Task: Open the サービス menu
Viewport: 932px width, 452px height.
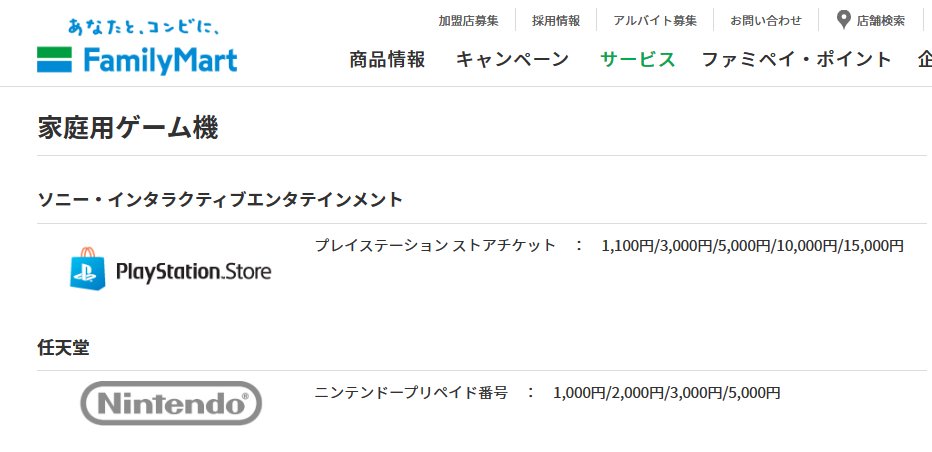Action: [x=638, y=59]
